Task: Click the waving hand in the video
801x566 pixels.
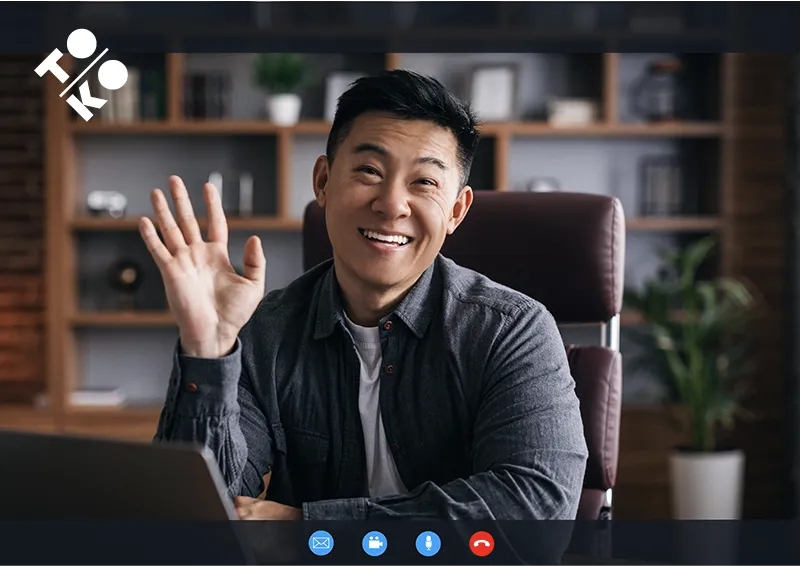Action: tap(200, 260)
